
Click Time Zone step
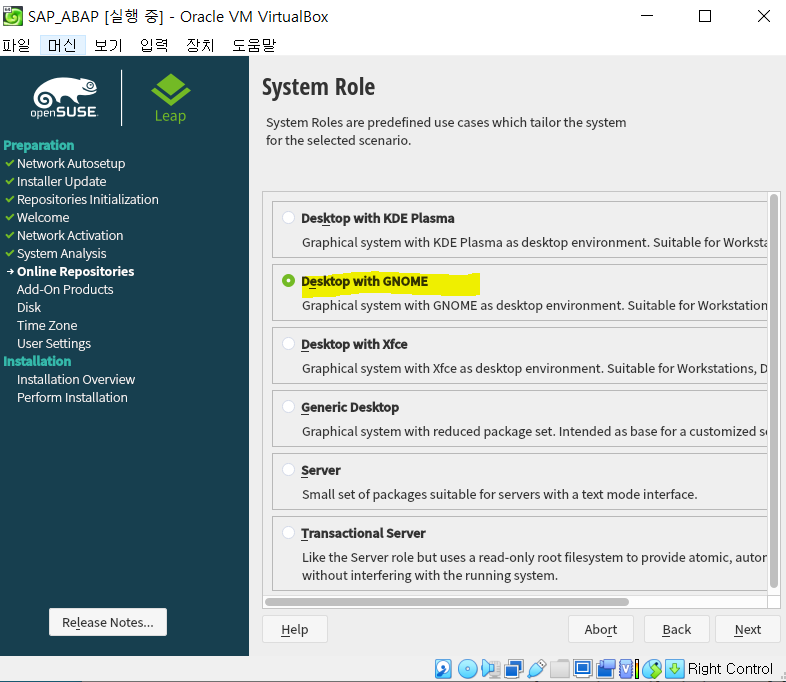coord(47,326)
